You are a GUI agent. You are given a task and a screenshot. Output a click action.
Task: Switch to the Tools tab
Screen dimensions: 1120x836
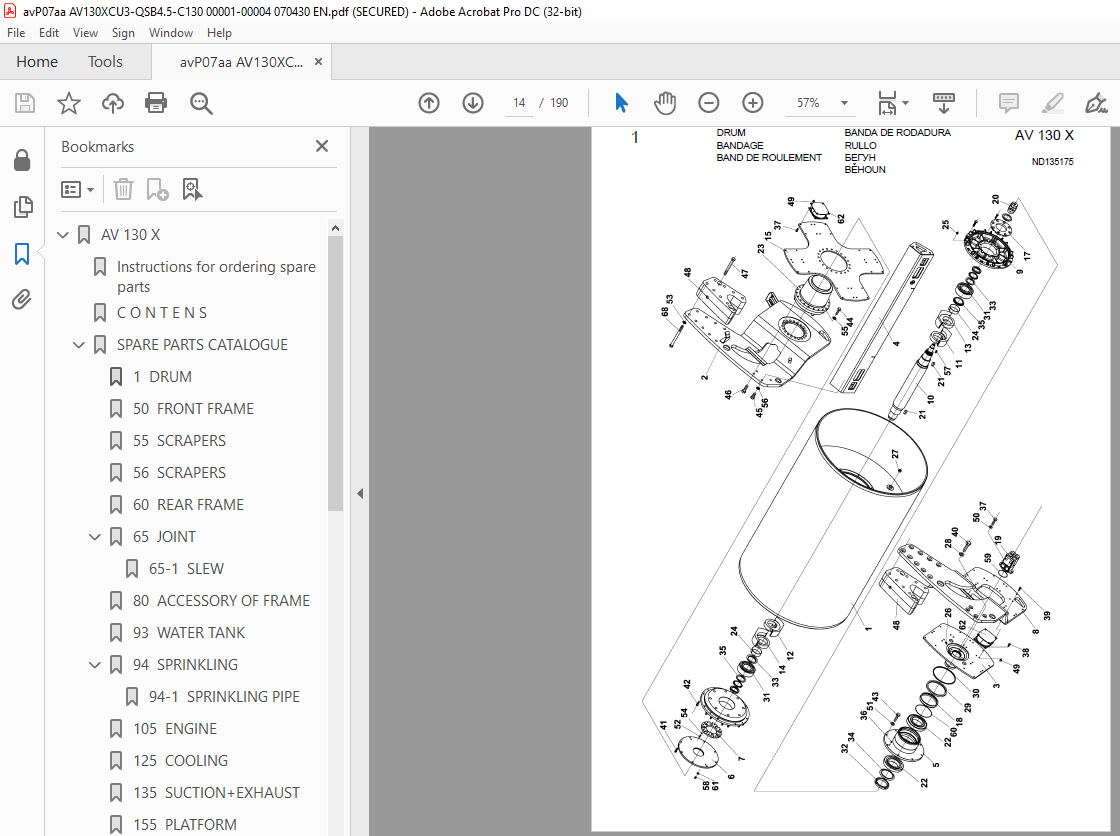[x=105, y=62]
